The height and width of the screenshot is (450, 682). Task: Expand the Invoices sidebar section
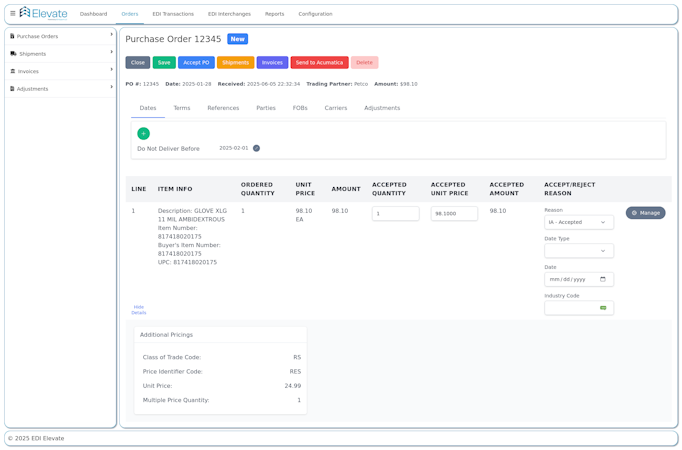tap(111, 70)
